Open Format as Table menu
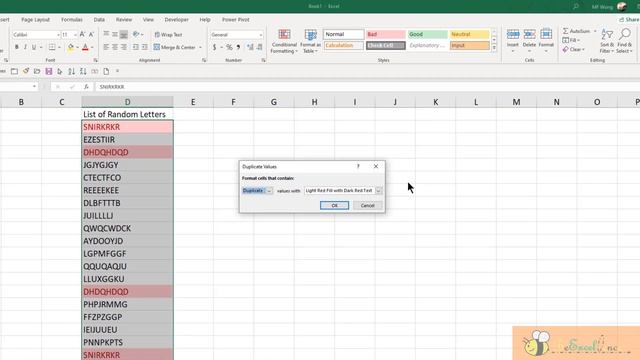This screenshot has width=640, height=360. [310, 41]
